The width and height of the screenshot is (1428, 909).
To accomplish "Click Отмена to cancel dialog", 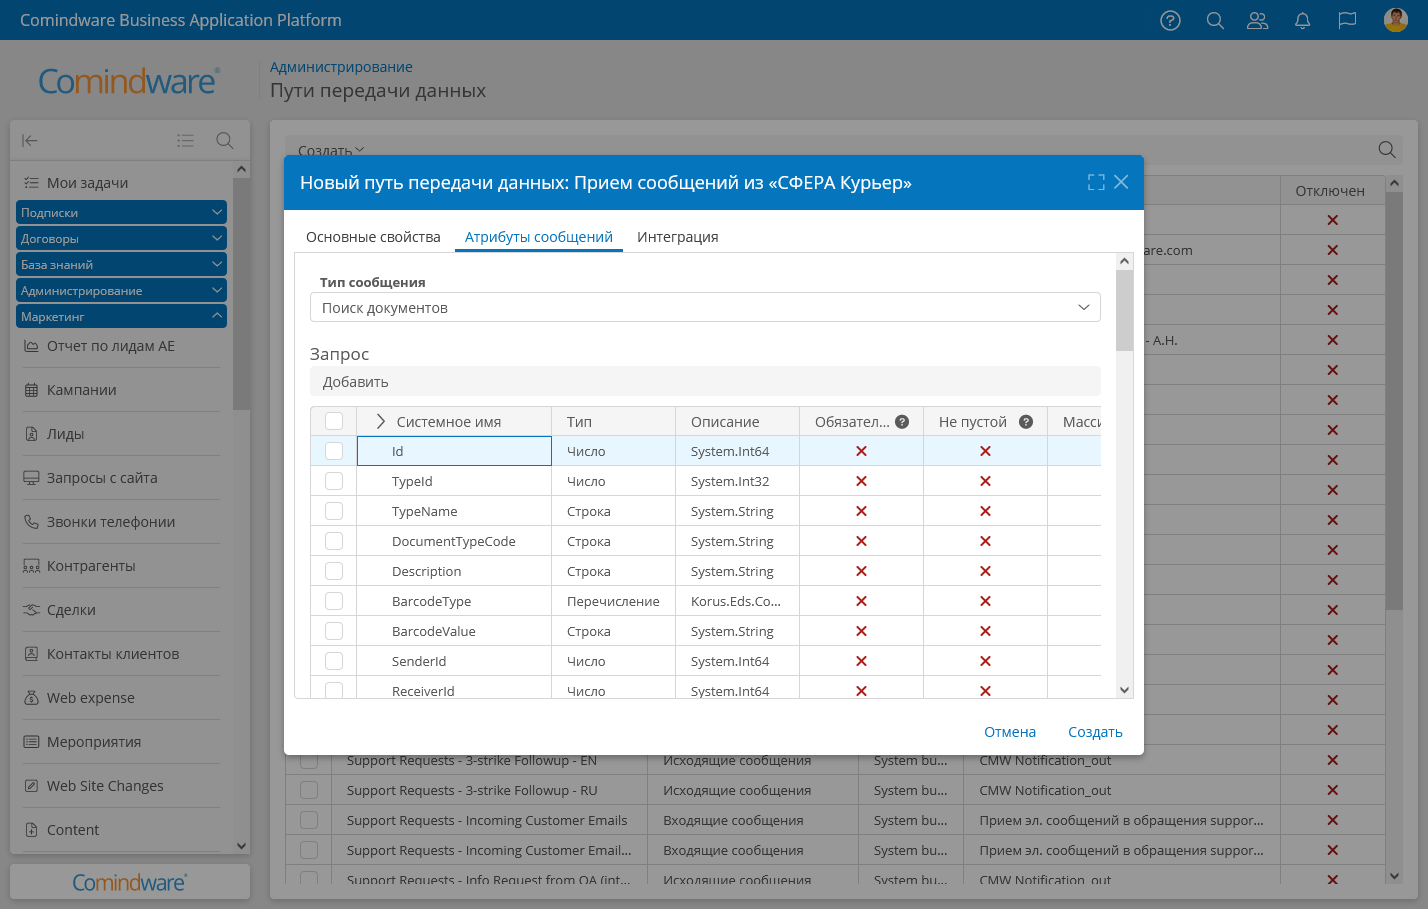I will pyautogui.click(x=1010, y=732).
